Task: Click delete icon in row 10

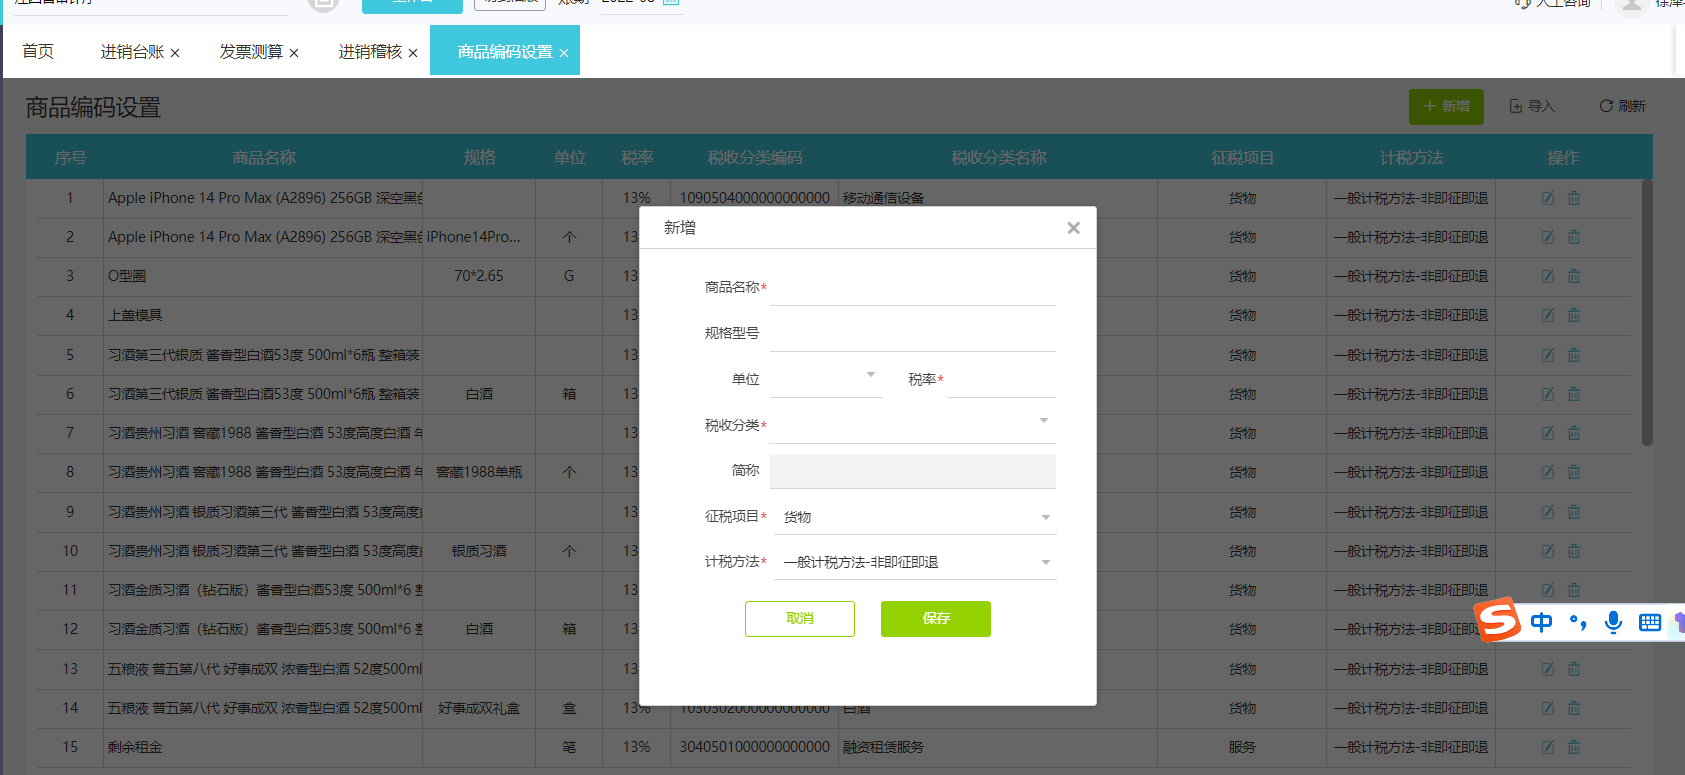Action: [1574, 551]
